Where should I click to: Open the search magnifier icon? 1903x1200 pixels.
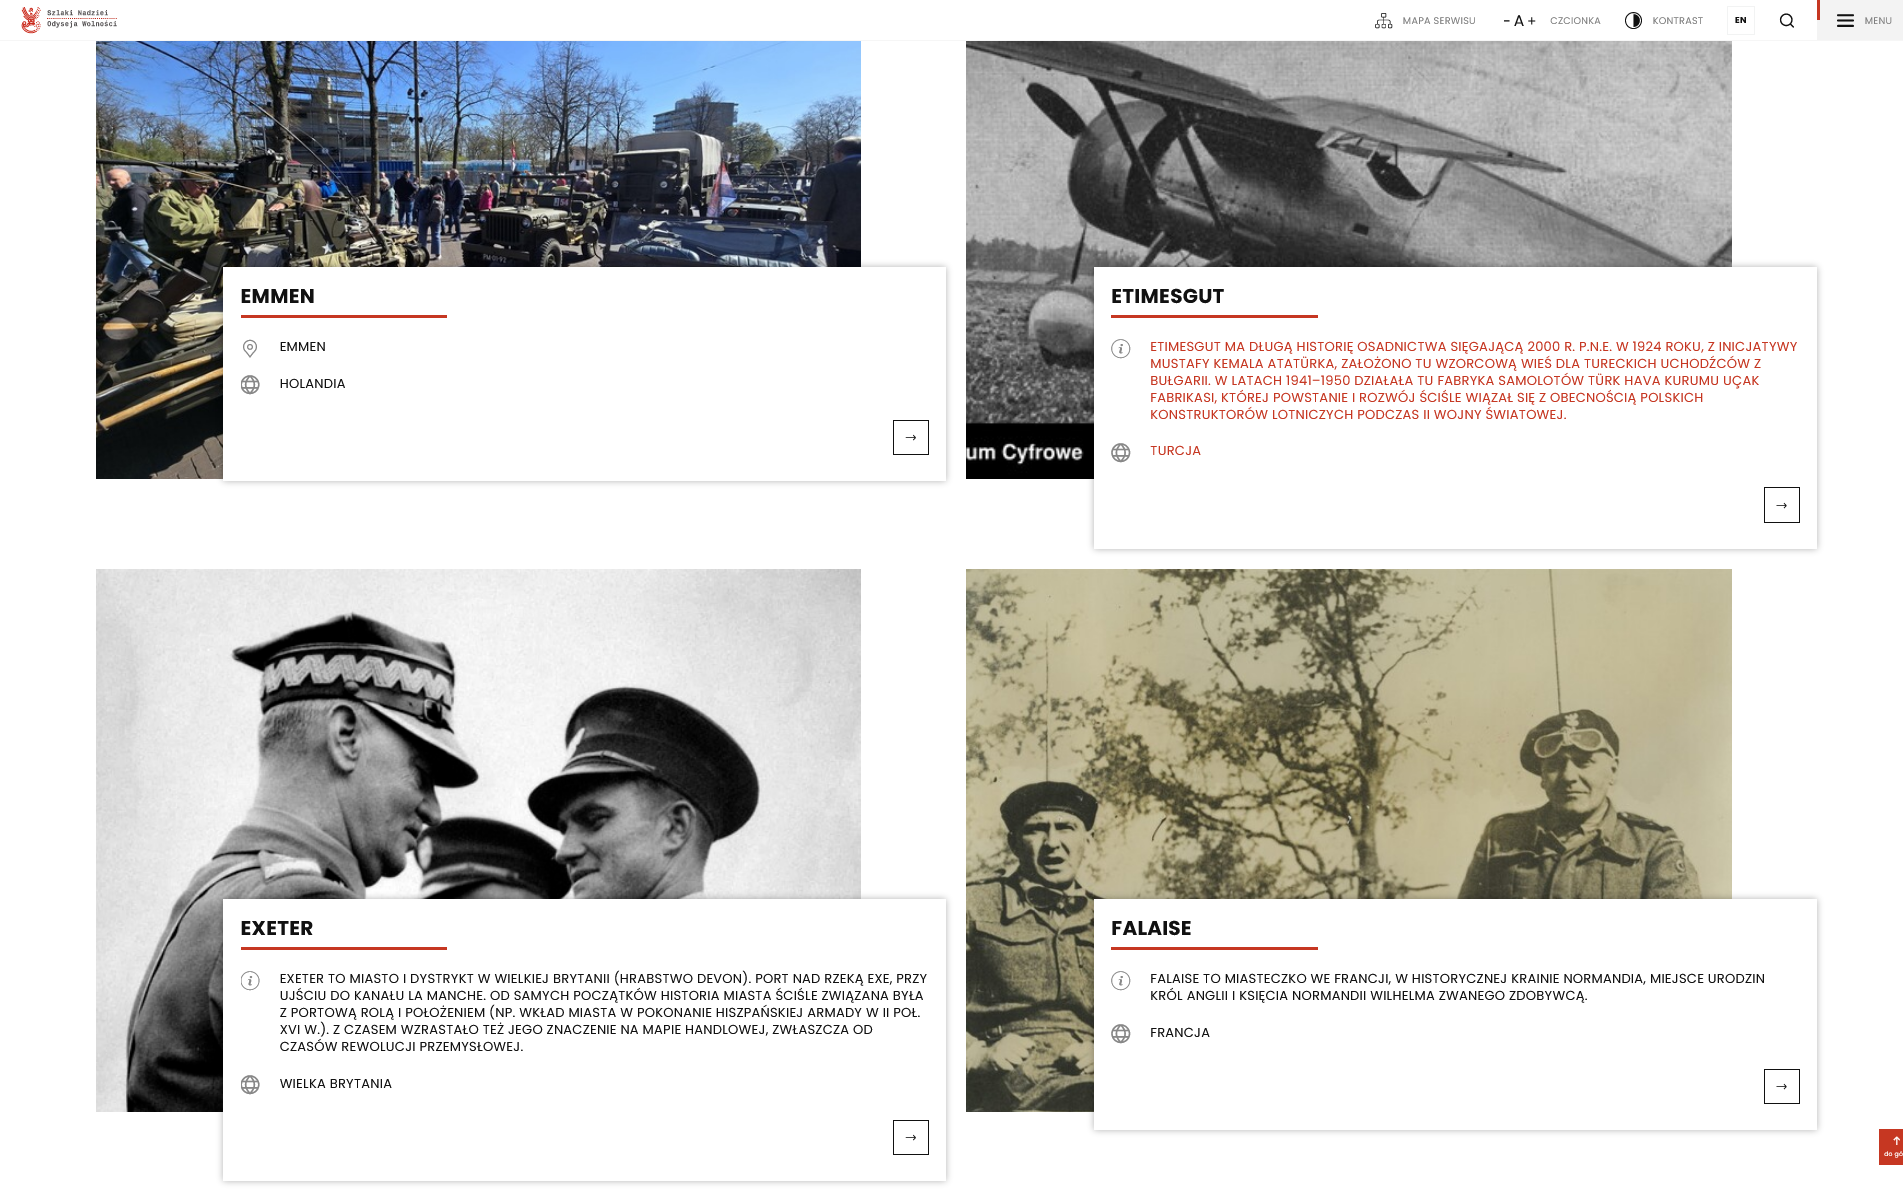click(x=1786, y=21)
